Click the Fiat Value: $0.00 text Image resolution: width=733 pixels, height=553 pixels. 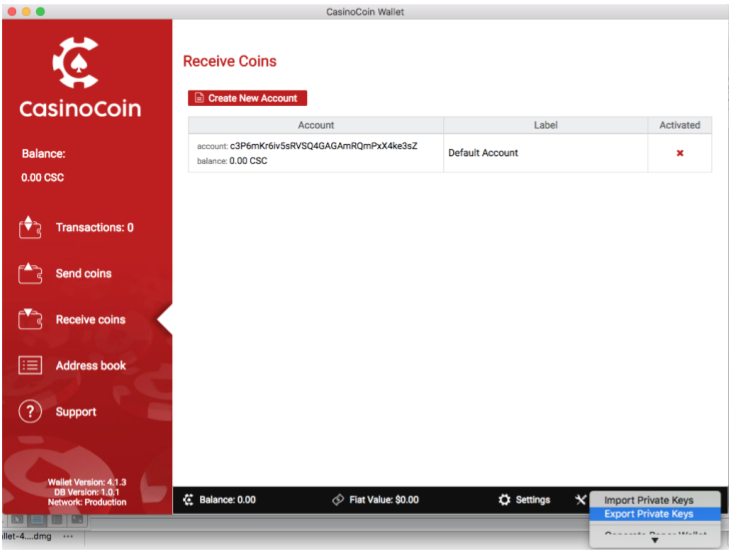coord(384,500)
